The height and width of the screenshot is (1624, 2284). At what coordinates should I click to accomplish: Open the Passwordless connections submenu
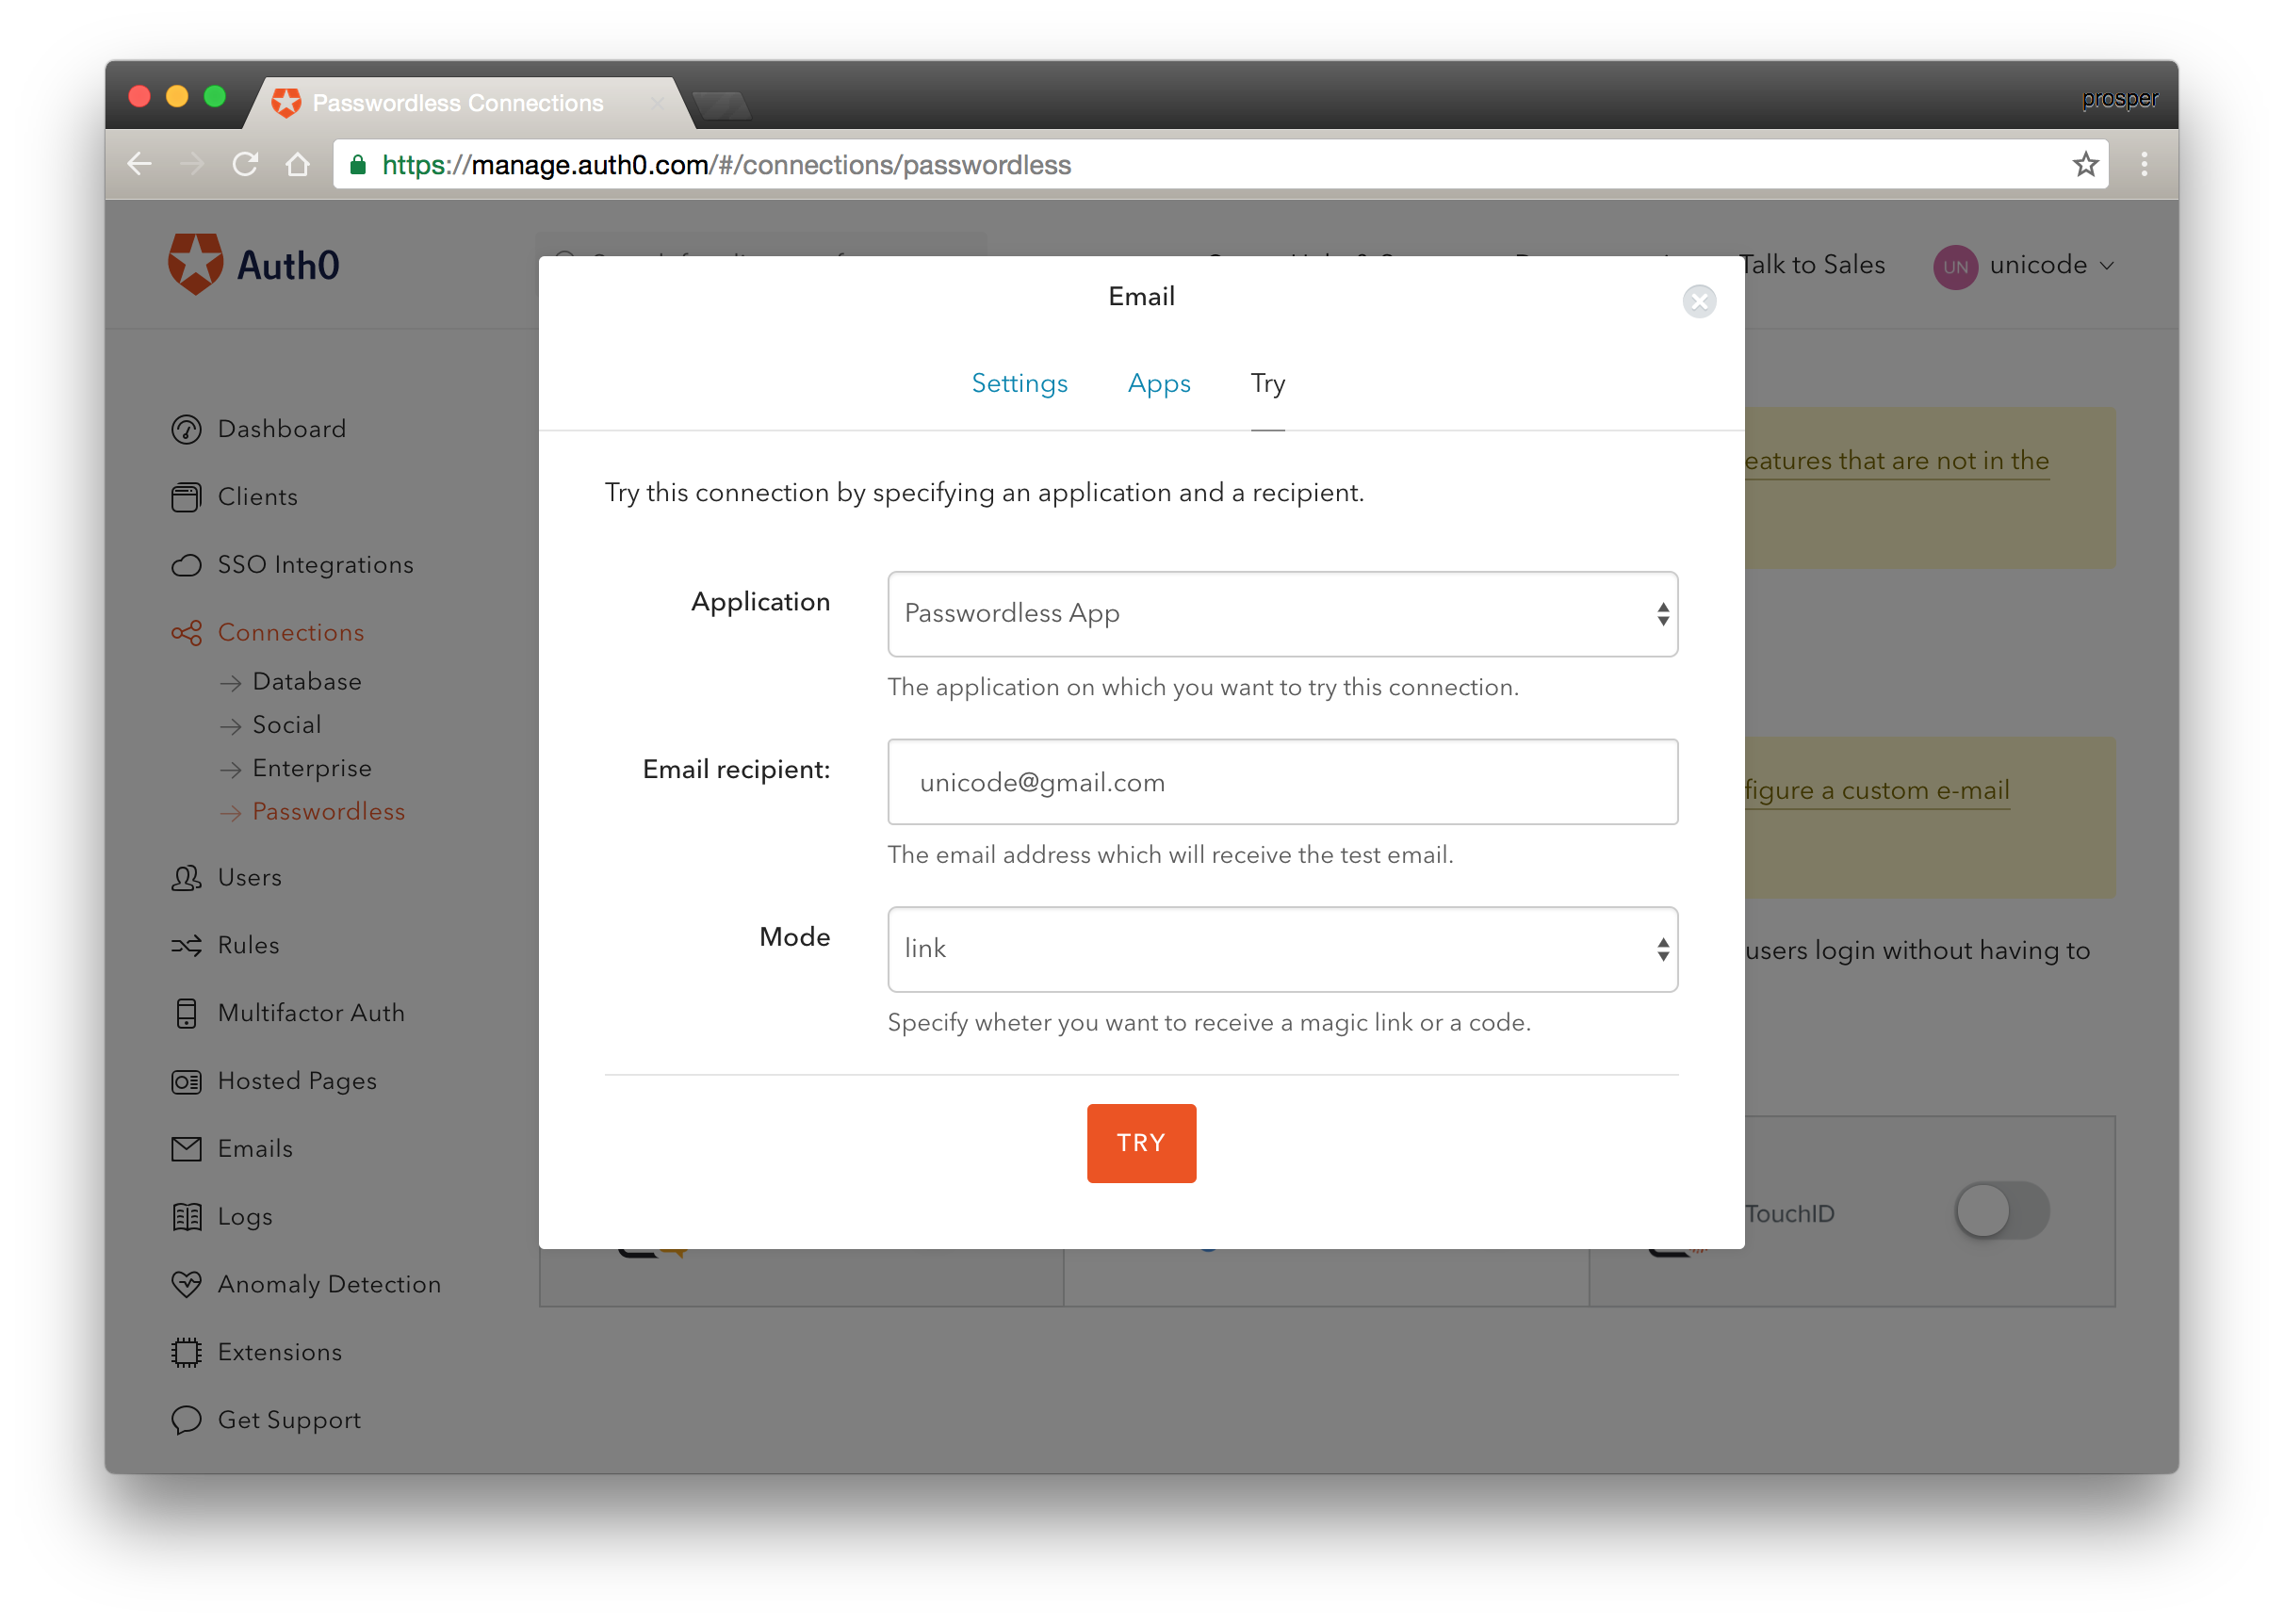pyautogui.click(x=329, y=812)
